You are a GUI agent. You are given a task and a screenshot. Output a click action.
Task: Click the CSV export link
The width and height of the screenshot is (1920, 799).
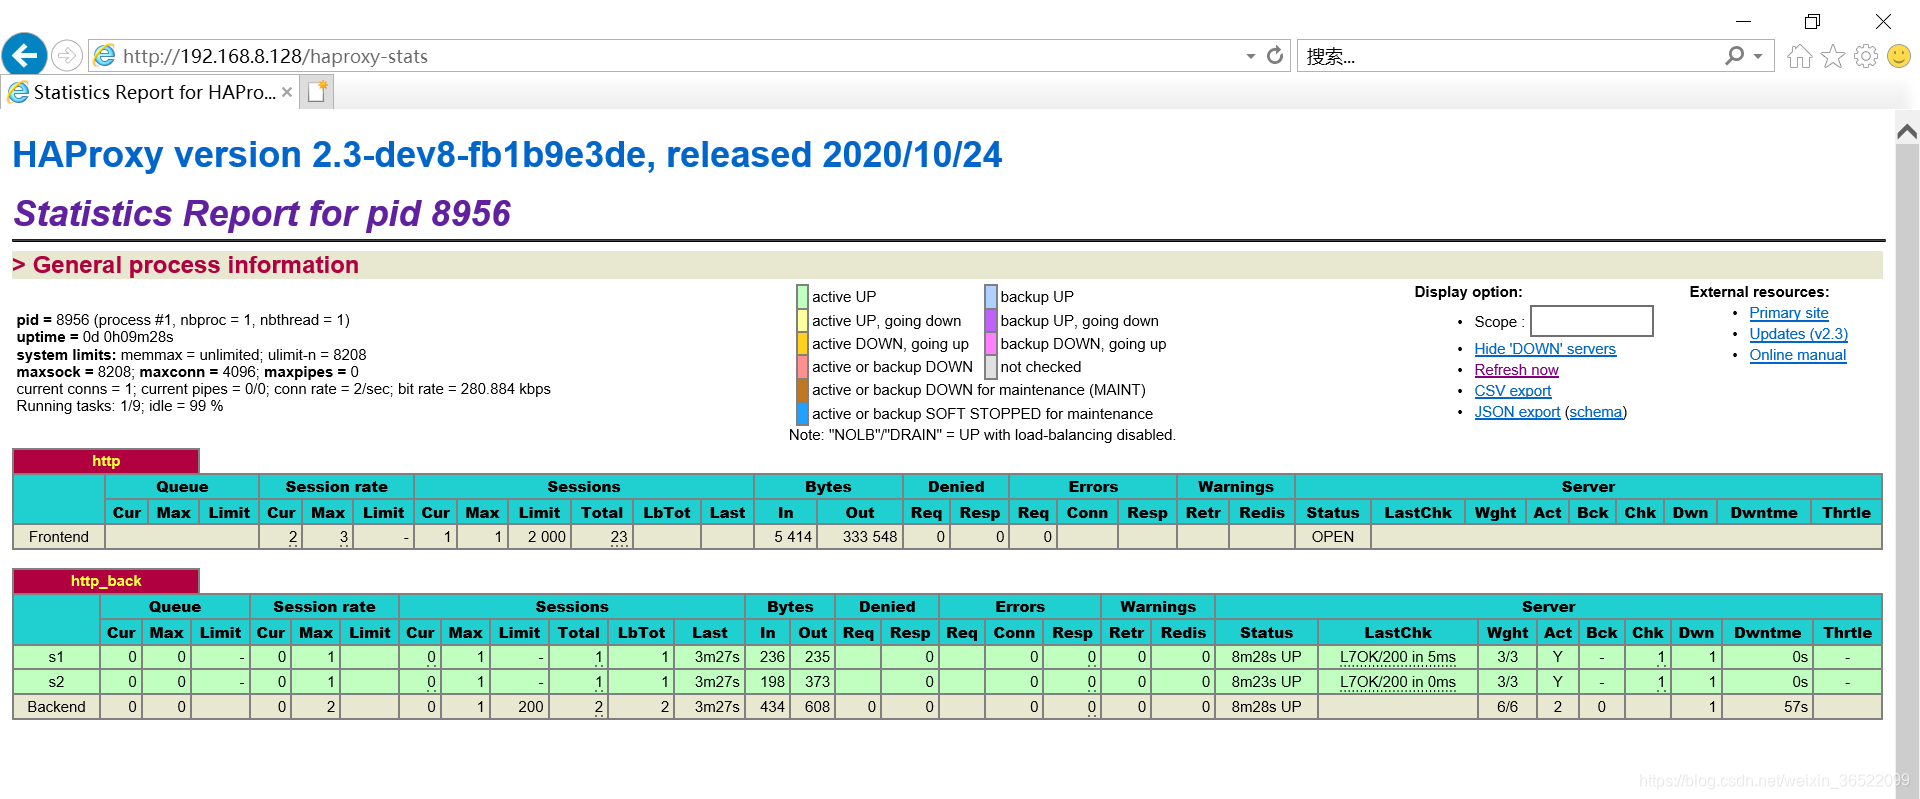pyautogui.click(x=1512, y=391)
